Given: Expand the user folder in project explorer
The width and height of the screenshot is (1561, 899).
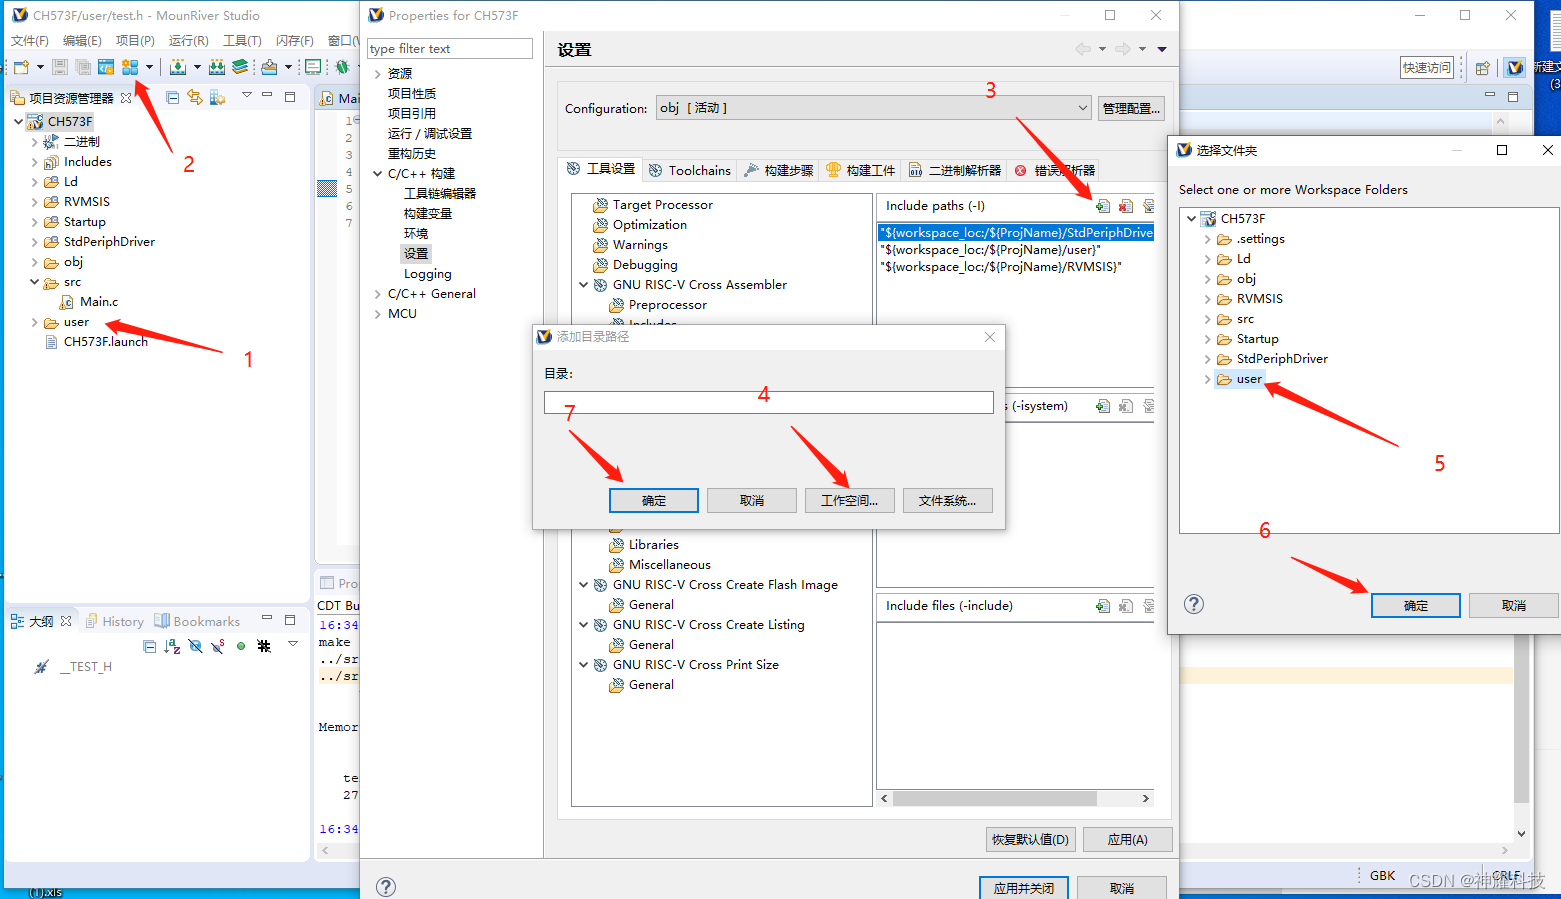Looking at the screenshot, I should tap(35, 322).
